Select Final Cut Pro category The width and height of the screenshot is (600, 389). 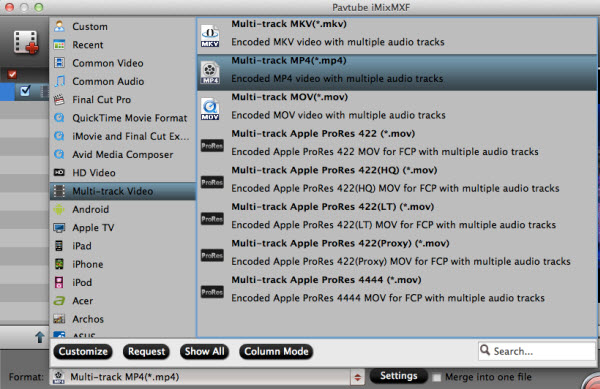[x=122, y=100]
